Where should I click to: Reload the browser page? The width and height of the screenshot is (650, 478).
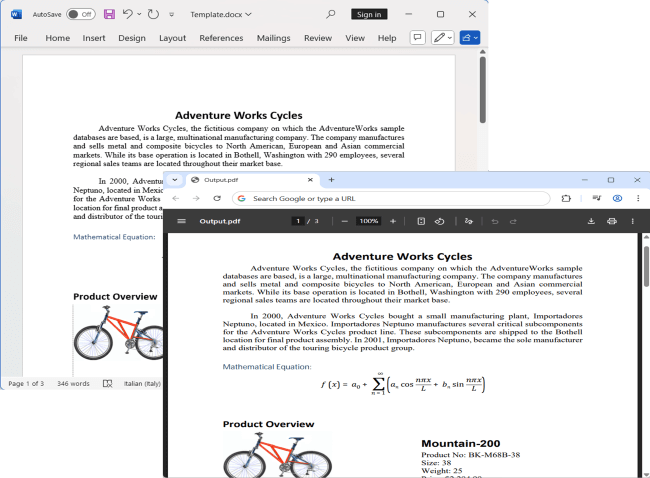tap(217, 199)
